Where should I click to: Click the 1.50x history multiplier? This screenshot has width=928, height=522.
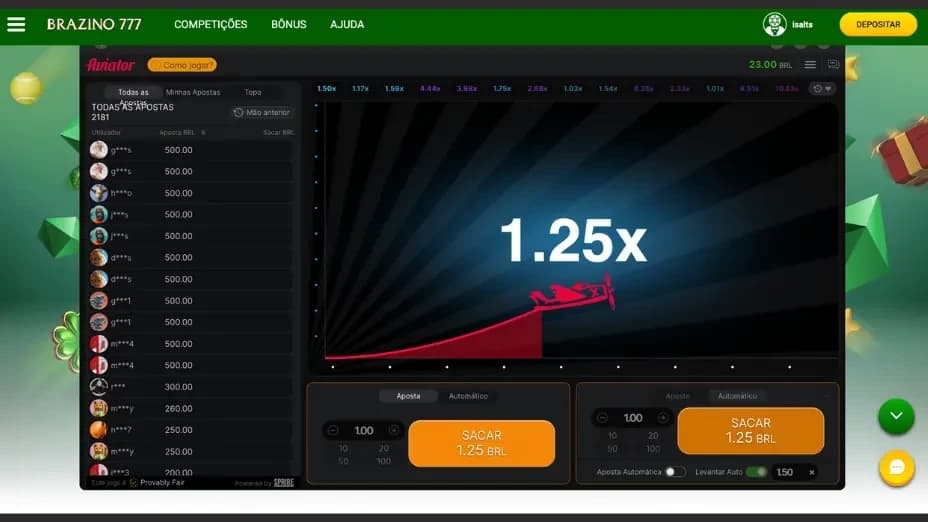[326, 89]
